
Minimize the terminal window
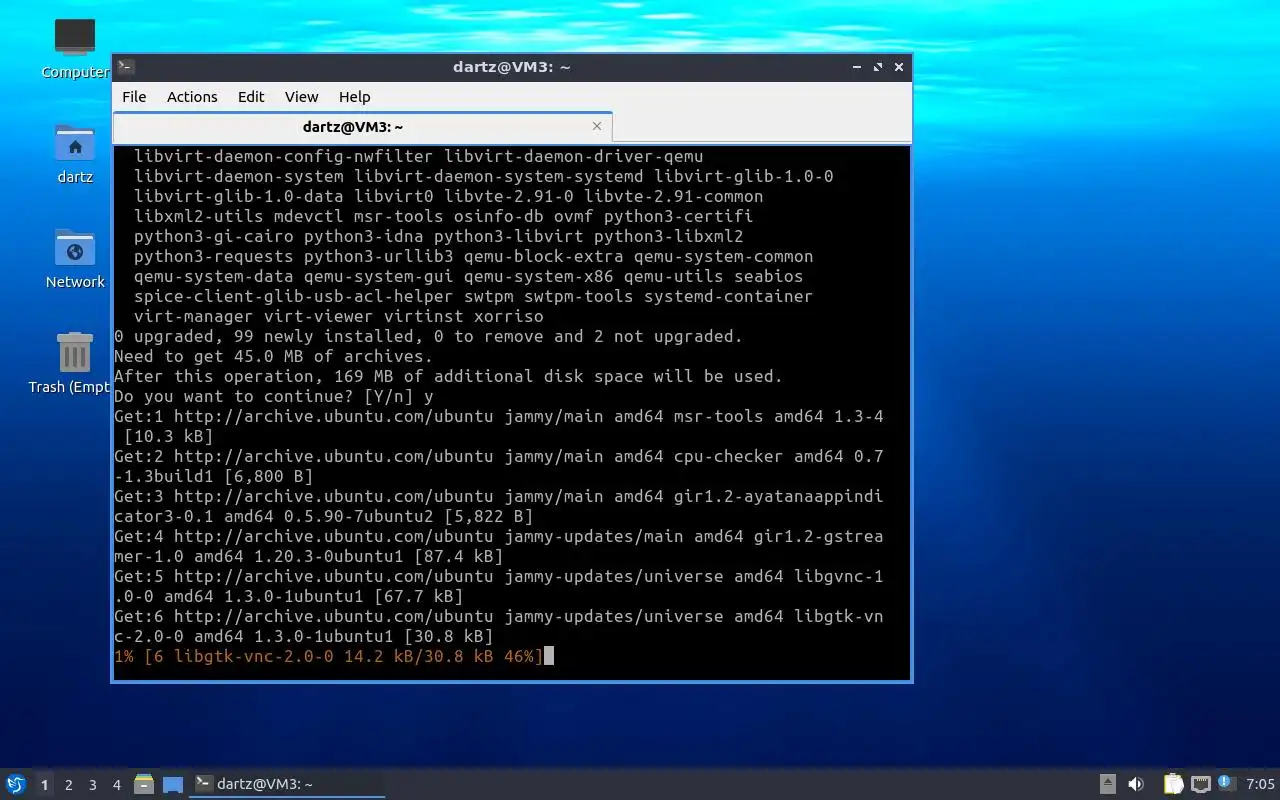(857, 67)
